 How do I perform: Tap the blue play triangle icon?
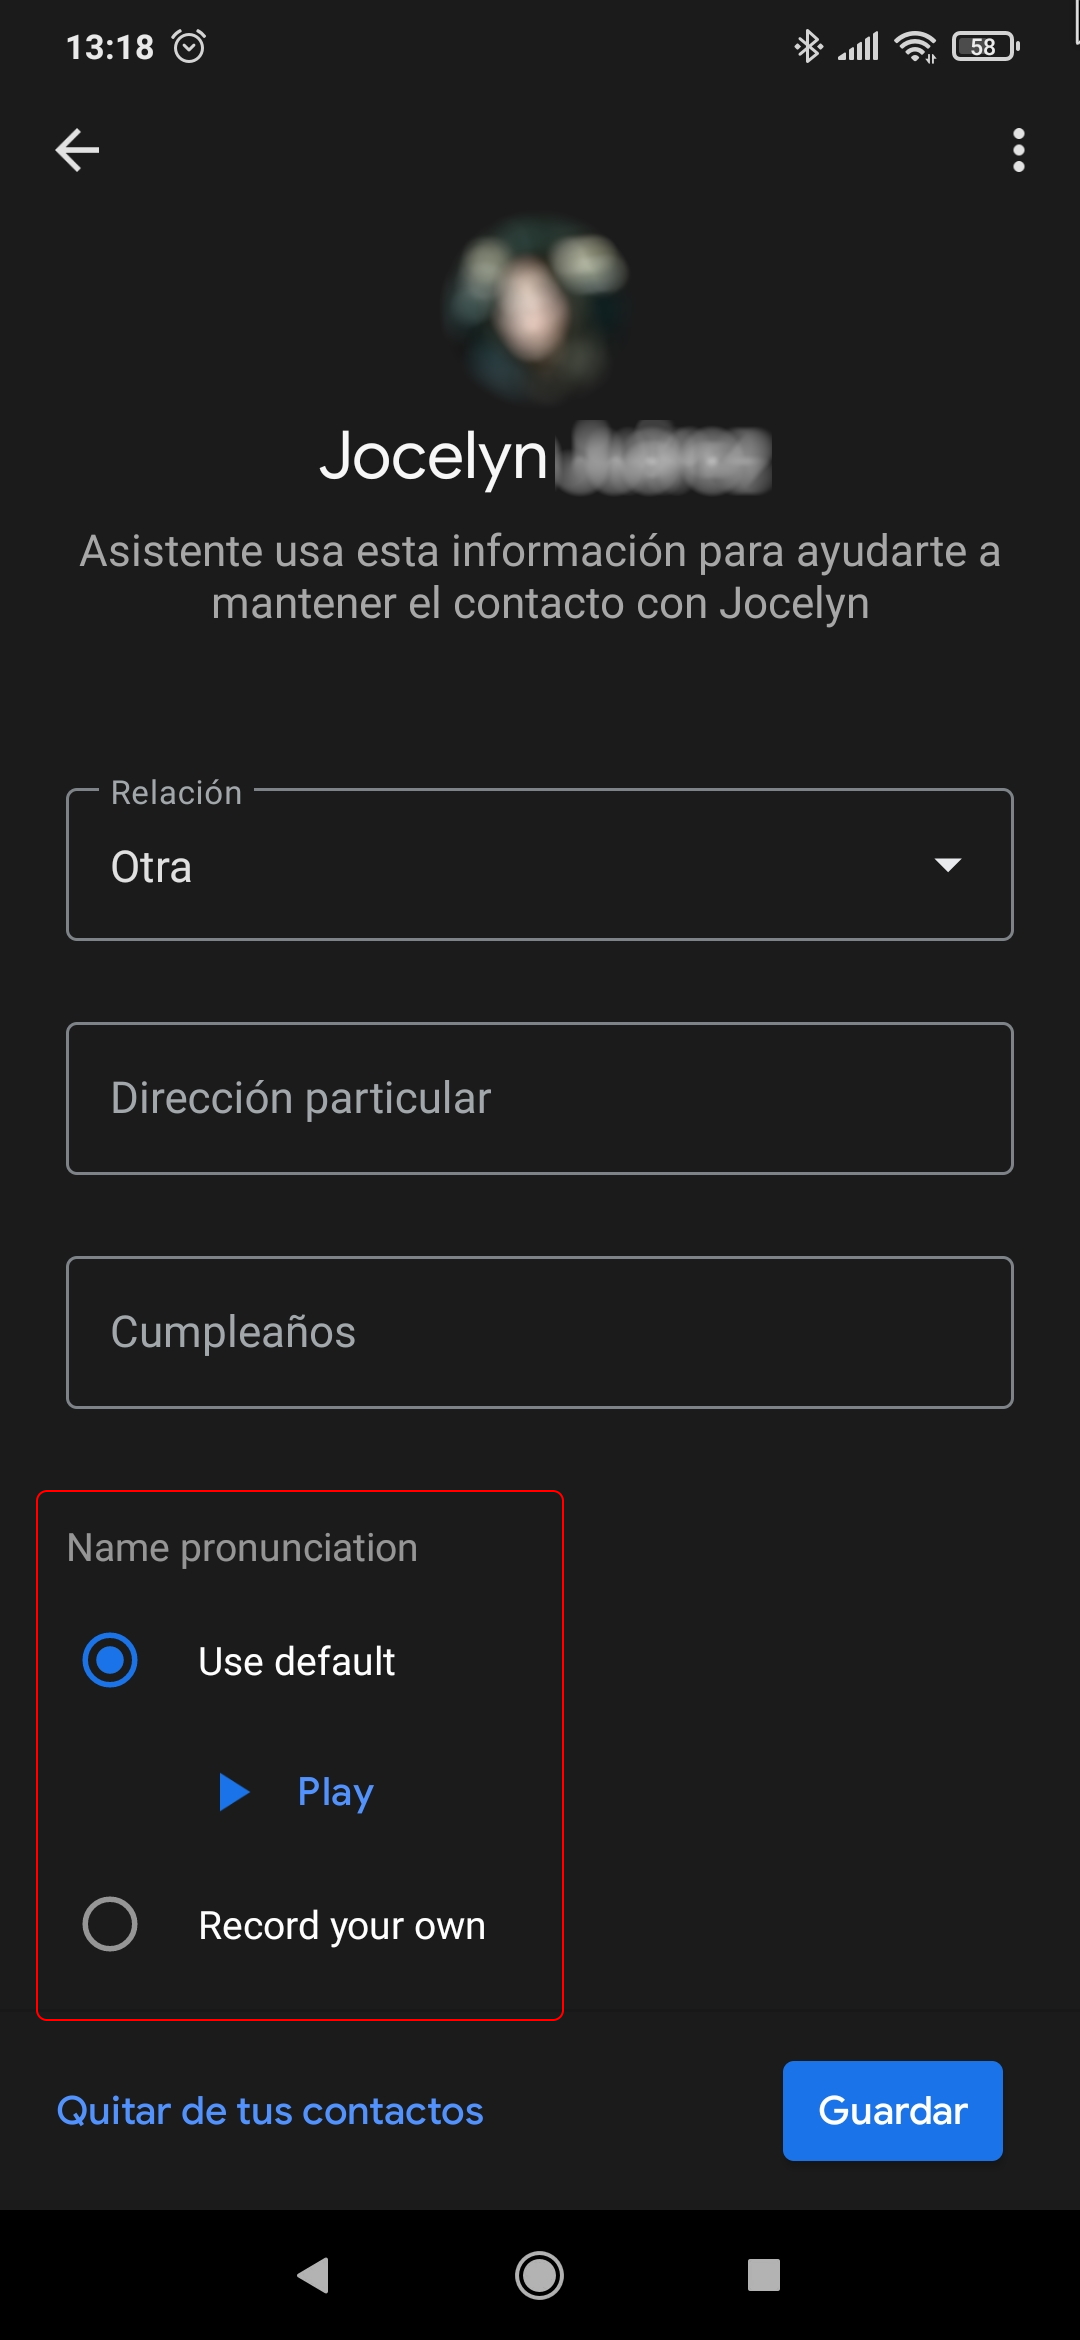point(234,1792)
